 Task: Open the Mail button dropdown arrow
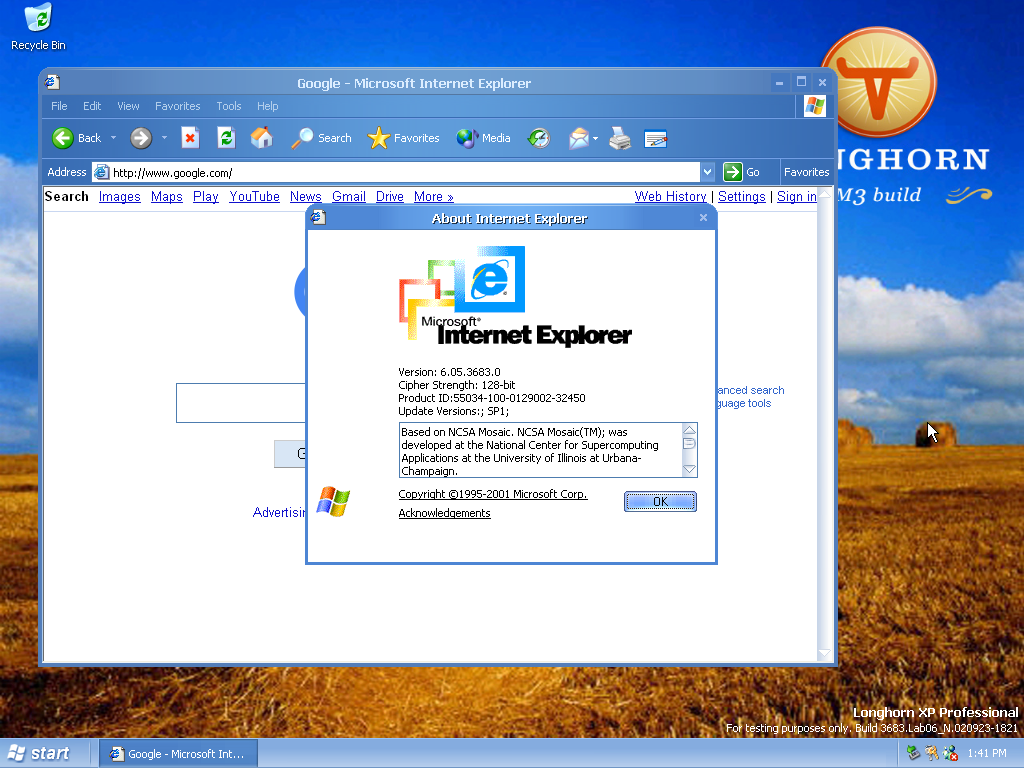pyautogui.click(x=595, y=138)
